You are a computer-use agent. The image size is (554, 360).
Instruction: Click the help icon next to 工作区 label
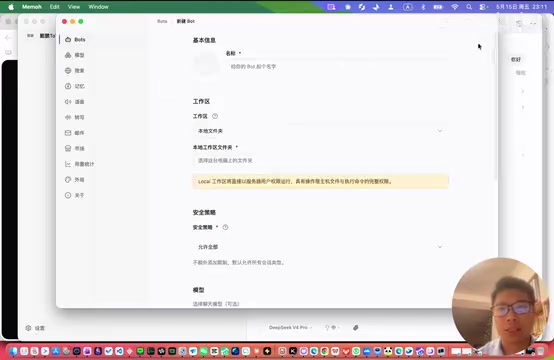215,116
